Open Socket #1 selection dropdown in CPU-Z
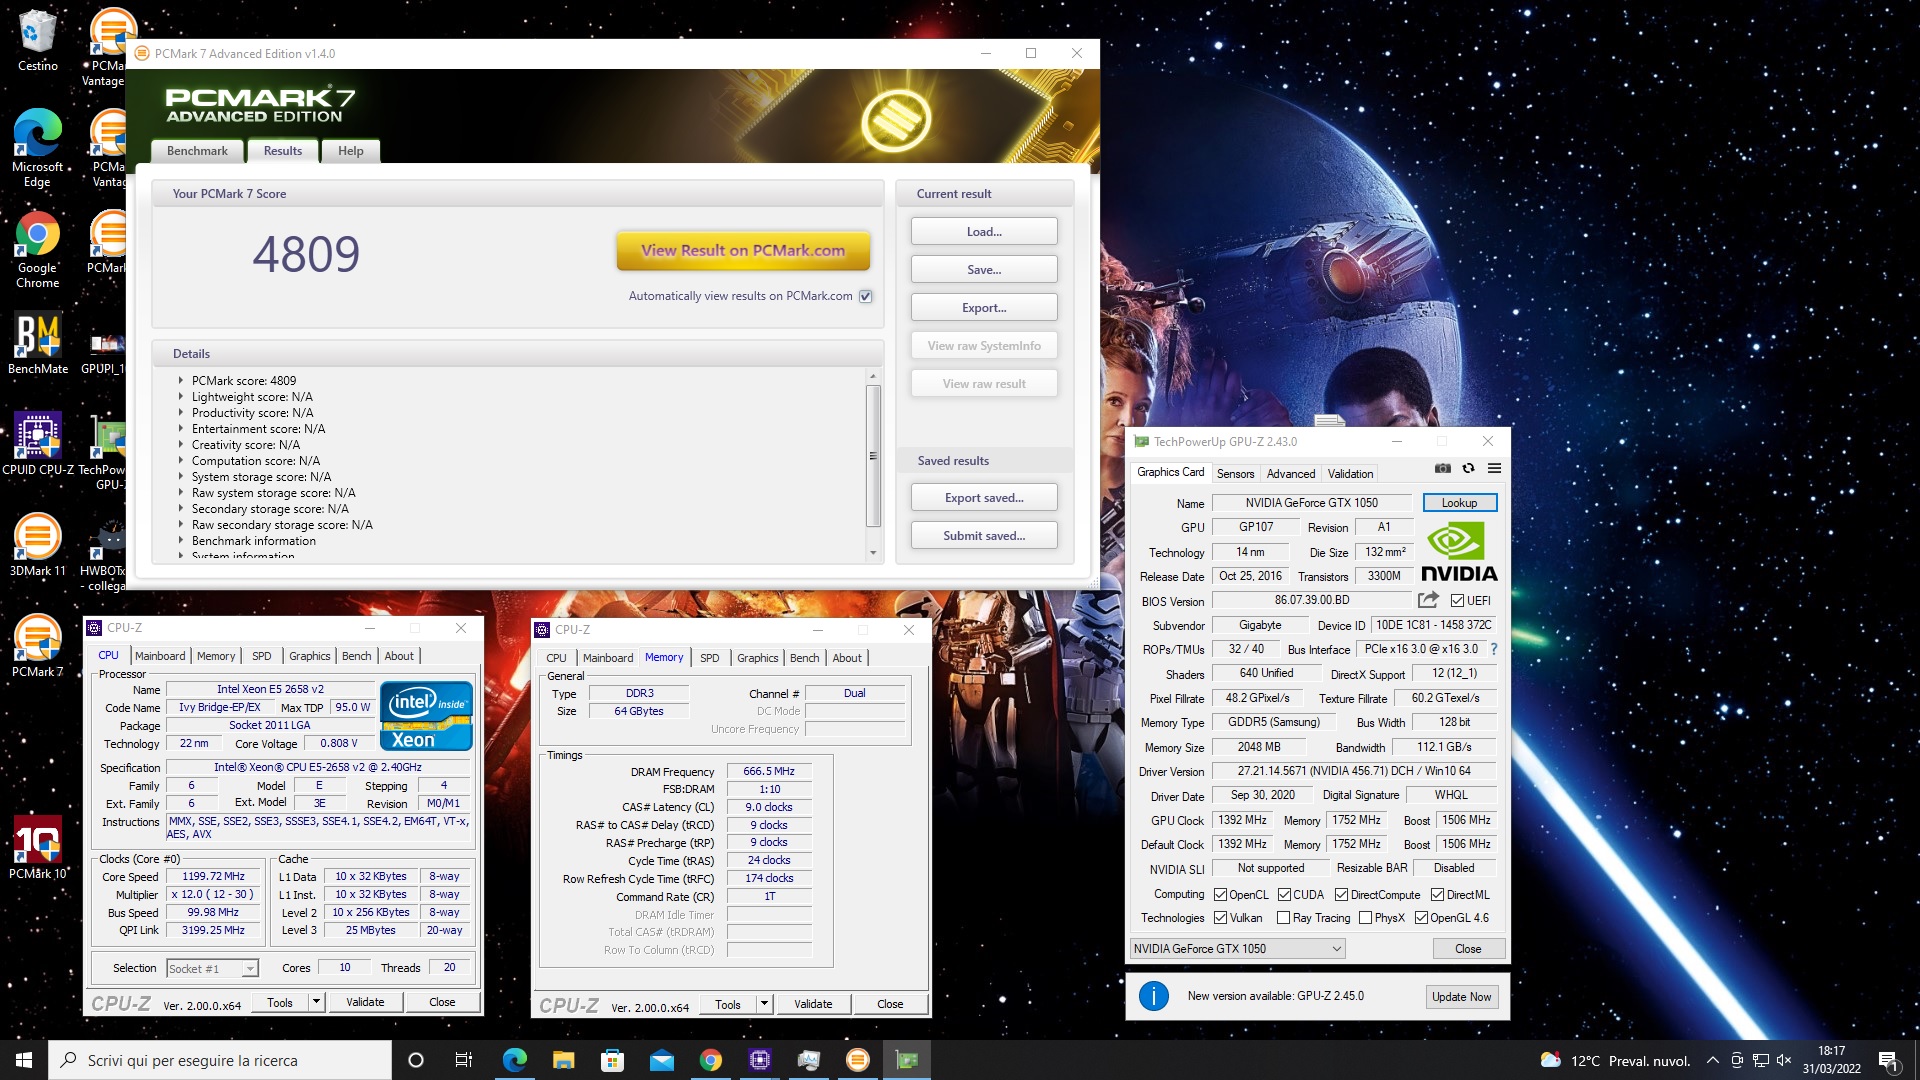The height and width of the screenshot is (1080, 1920). point(212,968)
